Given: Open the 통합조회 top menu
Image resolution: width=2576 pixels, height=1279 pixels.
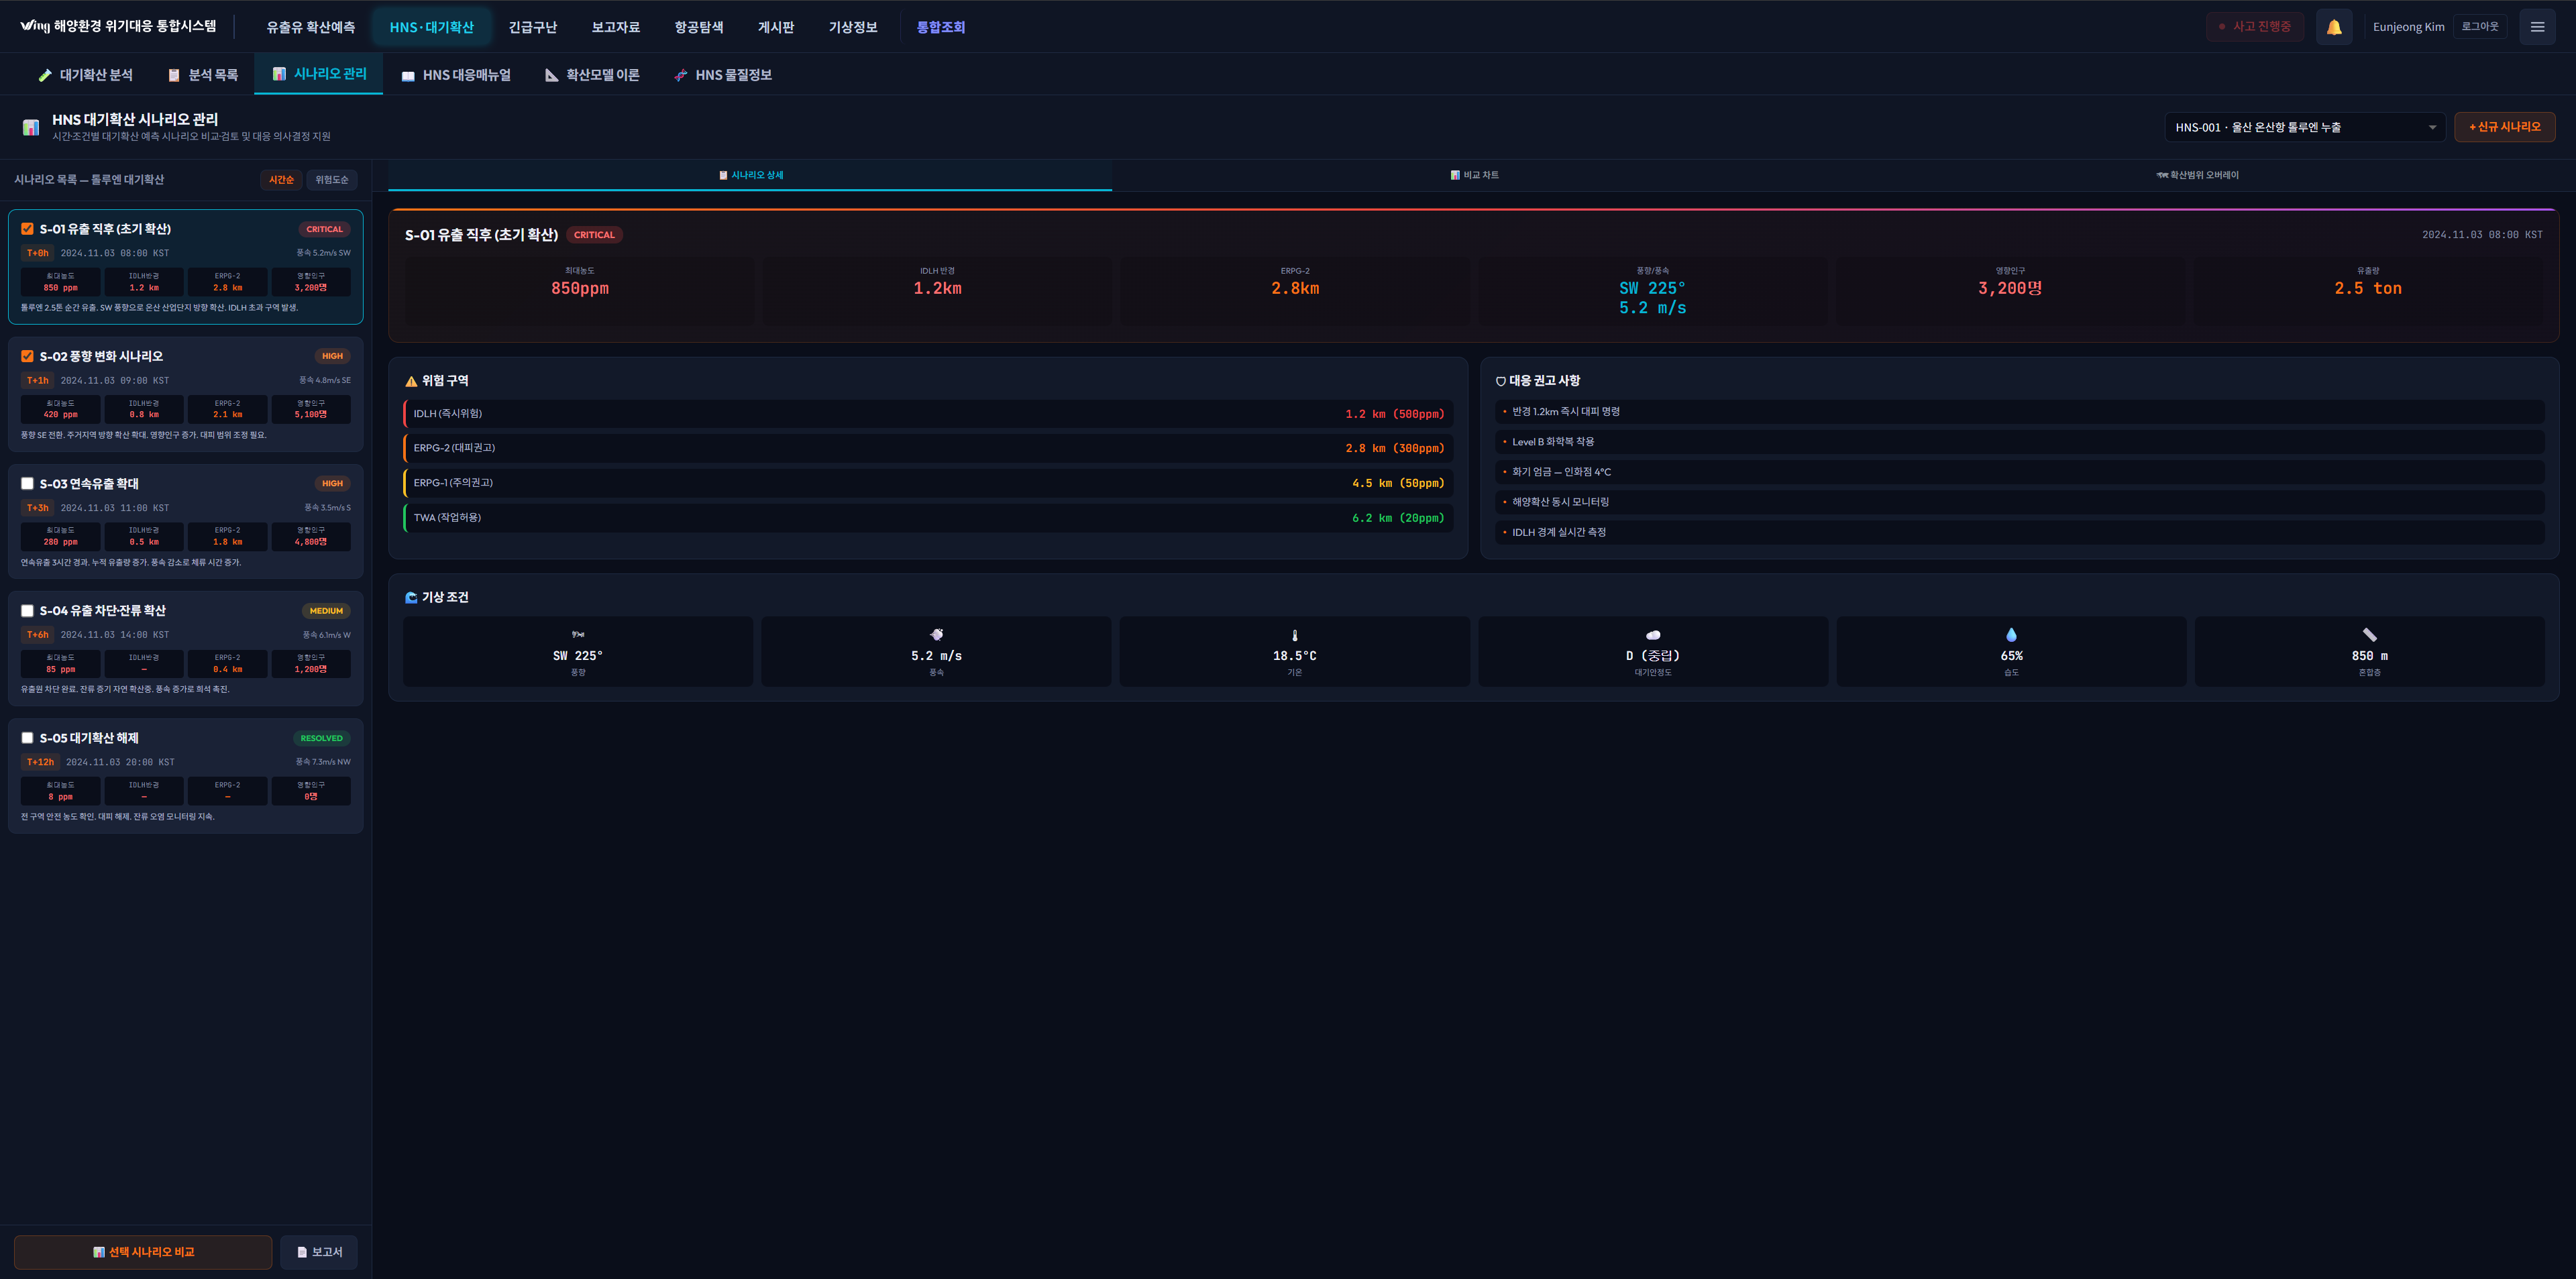Looking at the screenshot, I should coord(940,27).
